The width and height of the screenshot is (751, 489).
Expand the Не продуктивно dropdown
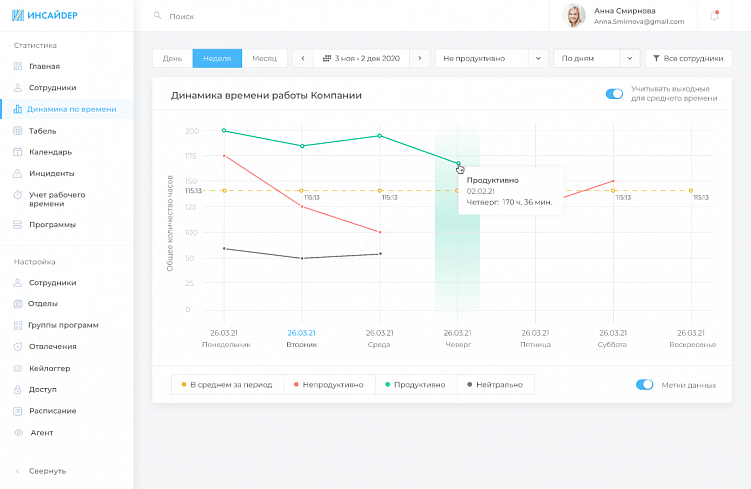coord(491,58)
